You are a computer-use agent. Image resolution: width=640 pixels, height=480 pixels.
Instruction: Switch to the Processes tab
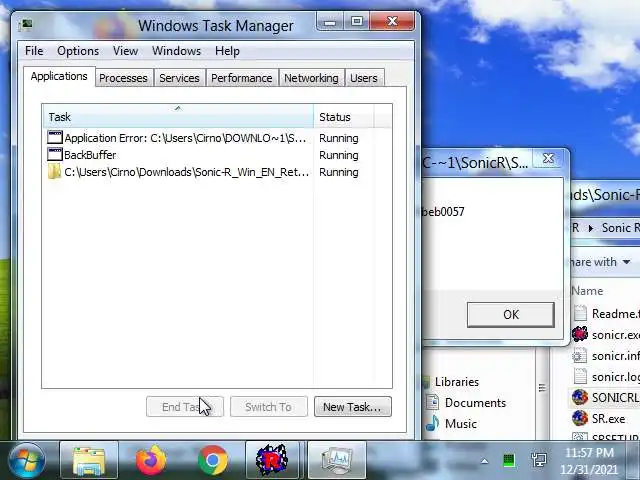[123, 78]
